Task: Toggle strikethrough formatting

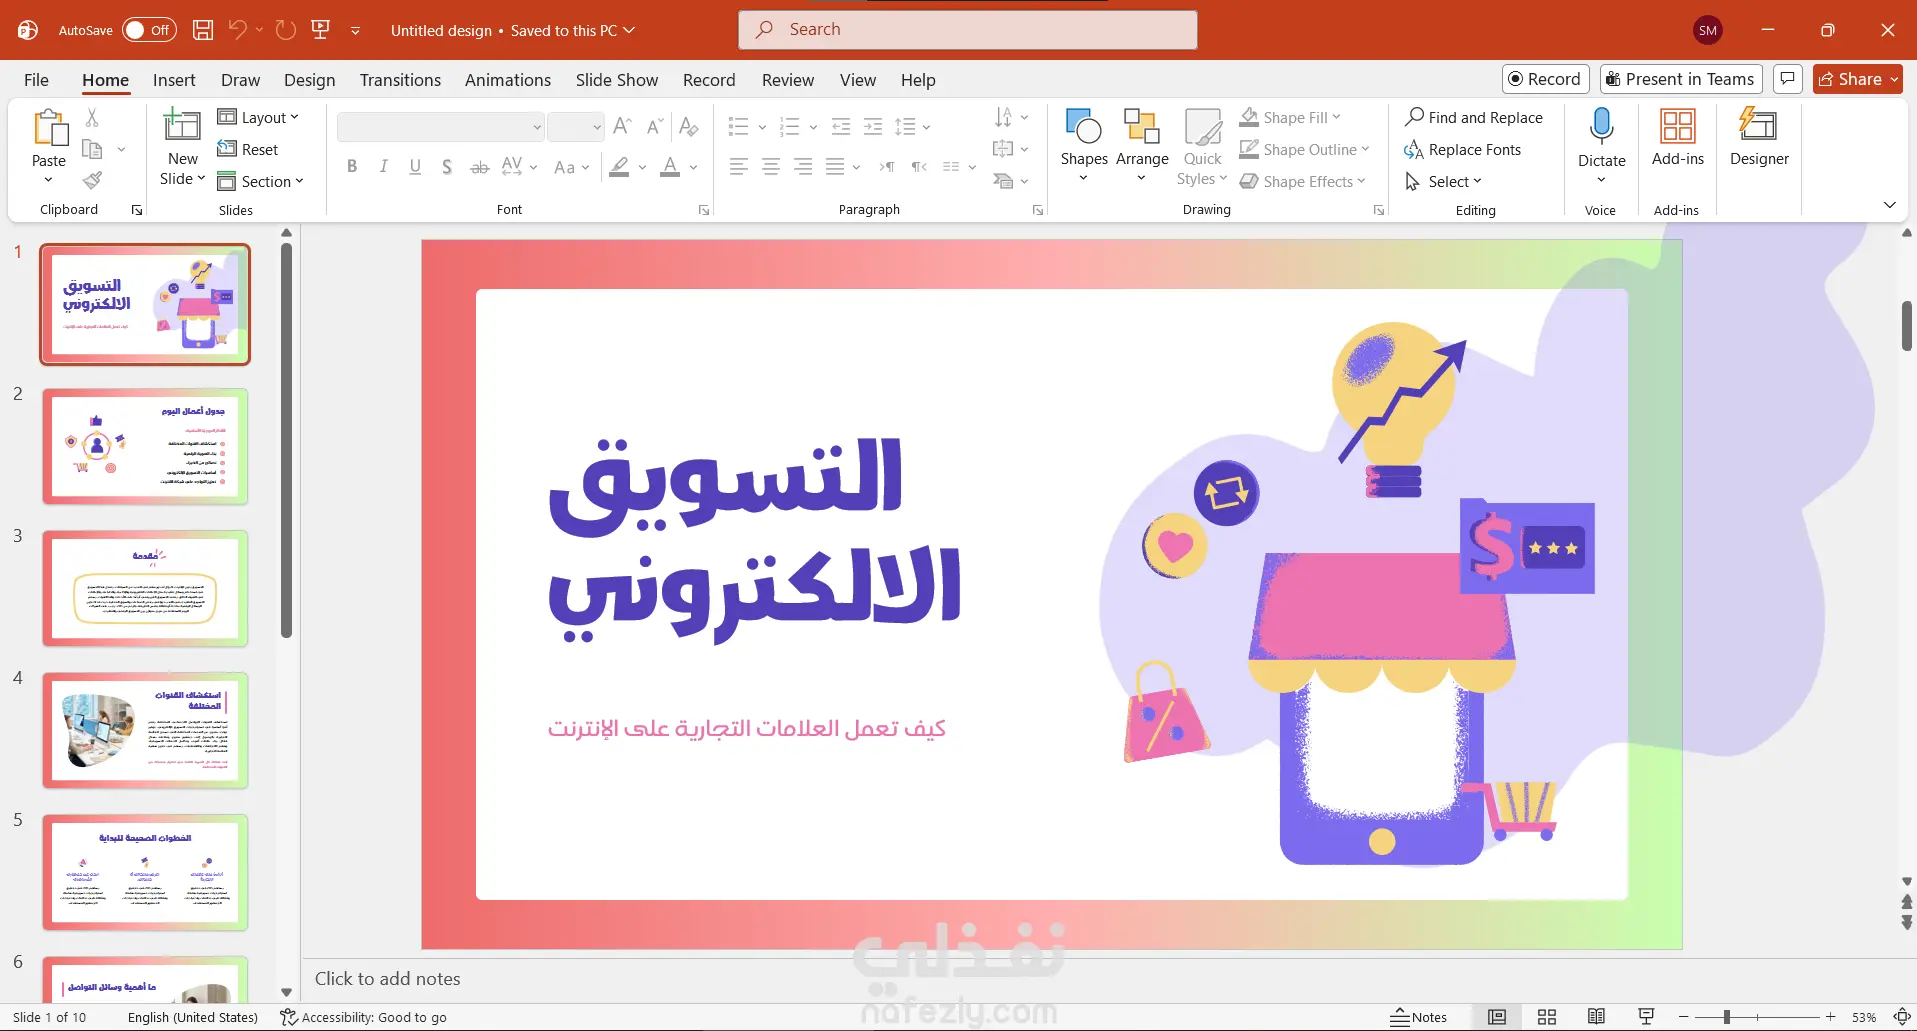Action: [x=480, y=167]
